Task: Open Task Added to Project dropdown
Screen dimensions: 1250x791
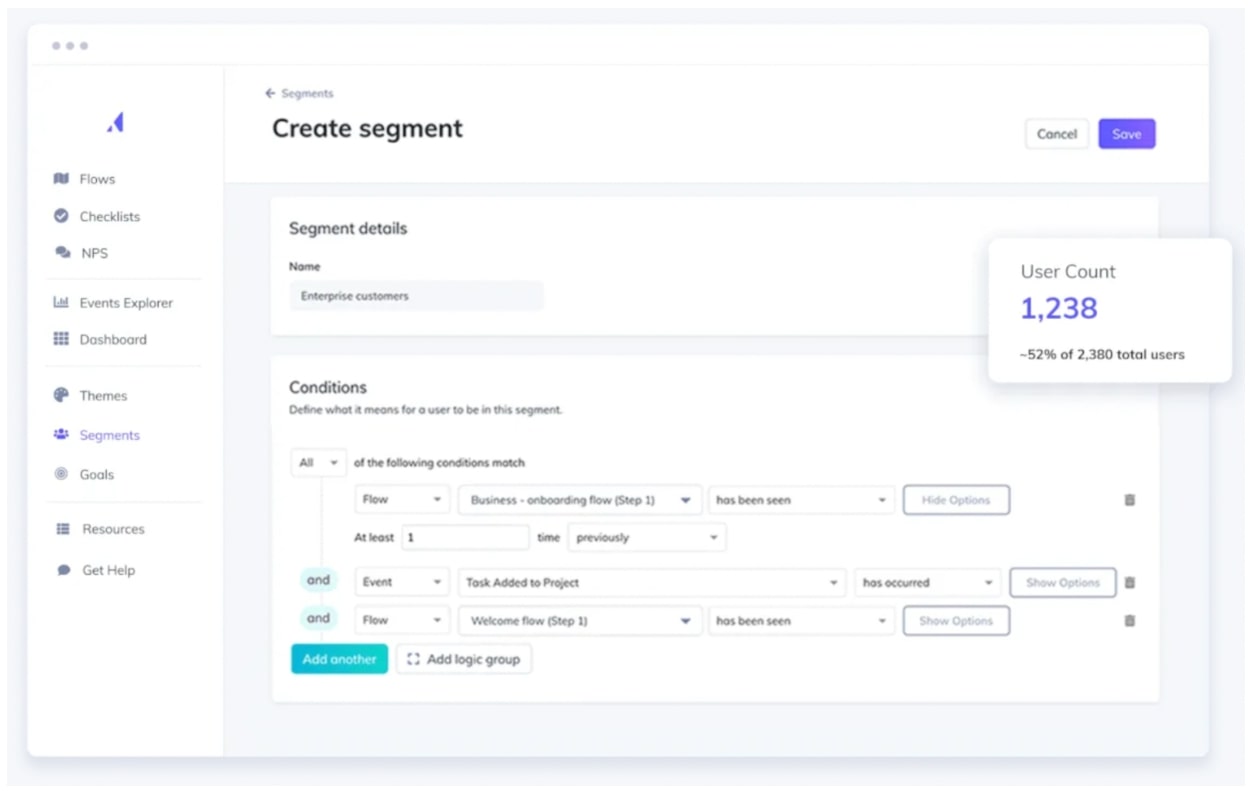Action: (652, 583)
